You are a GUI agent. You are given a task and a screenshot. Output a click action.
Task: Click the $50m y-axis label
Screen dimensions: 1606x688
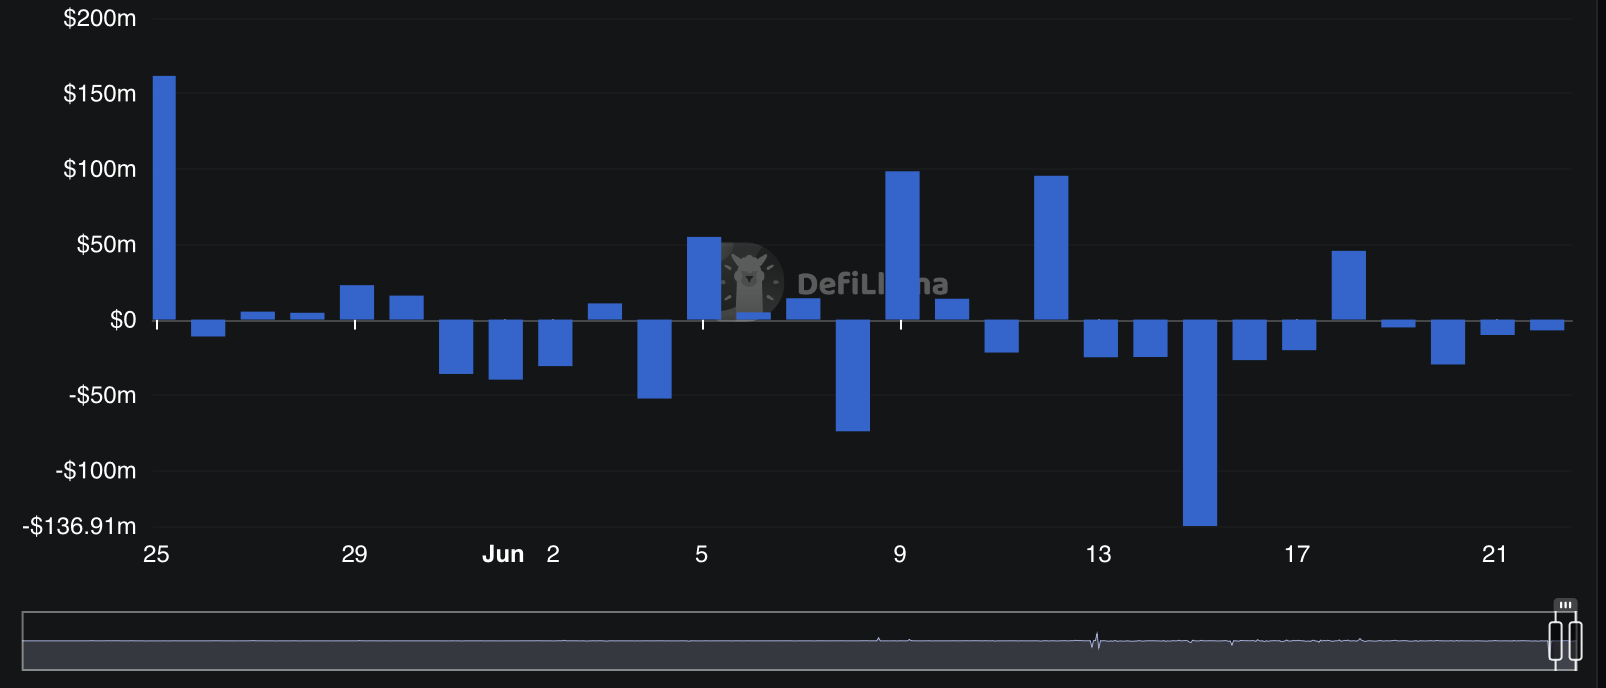[107, 245]
